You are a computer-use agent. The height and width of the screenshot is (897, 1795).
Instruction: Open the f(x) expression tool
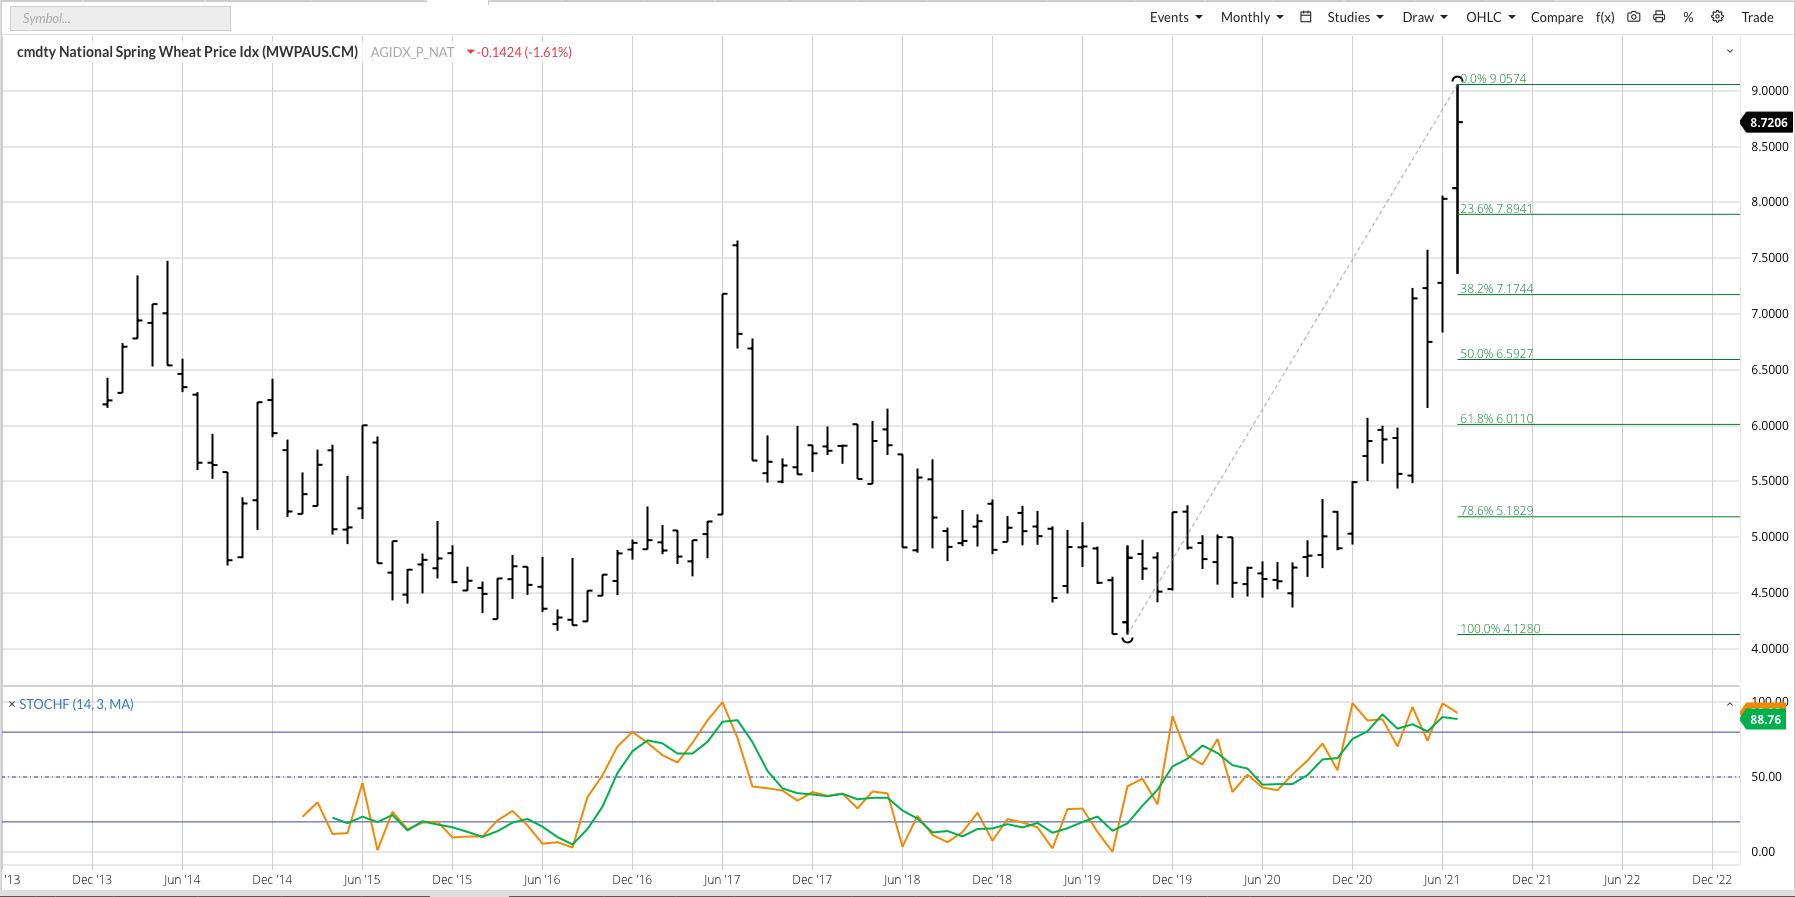pos(1605,17)
